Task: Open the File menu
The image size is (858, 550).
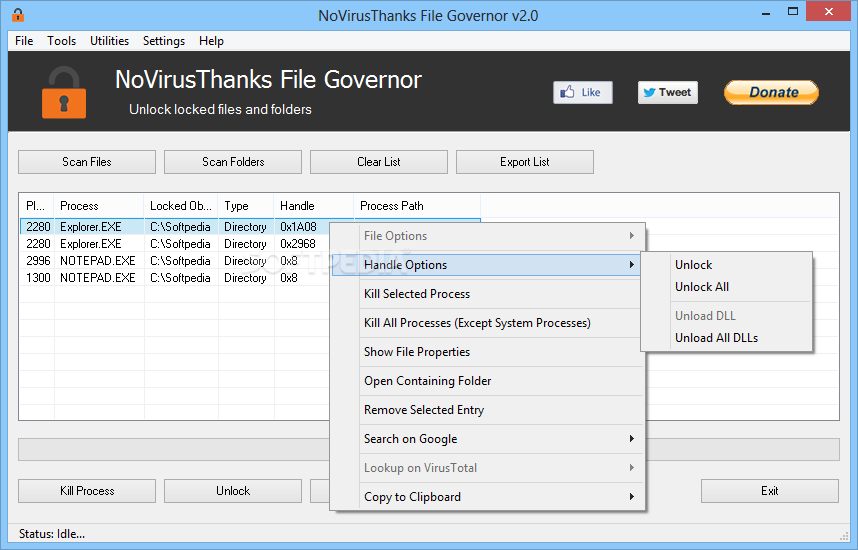Action: click(24, 41)
